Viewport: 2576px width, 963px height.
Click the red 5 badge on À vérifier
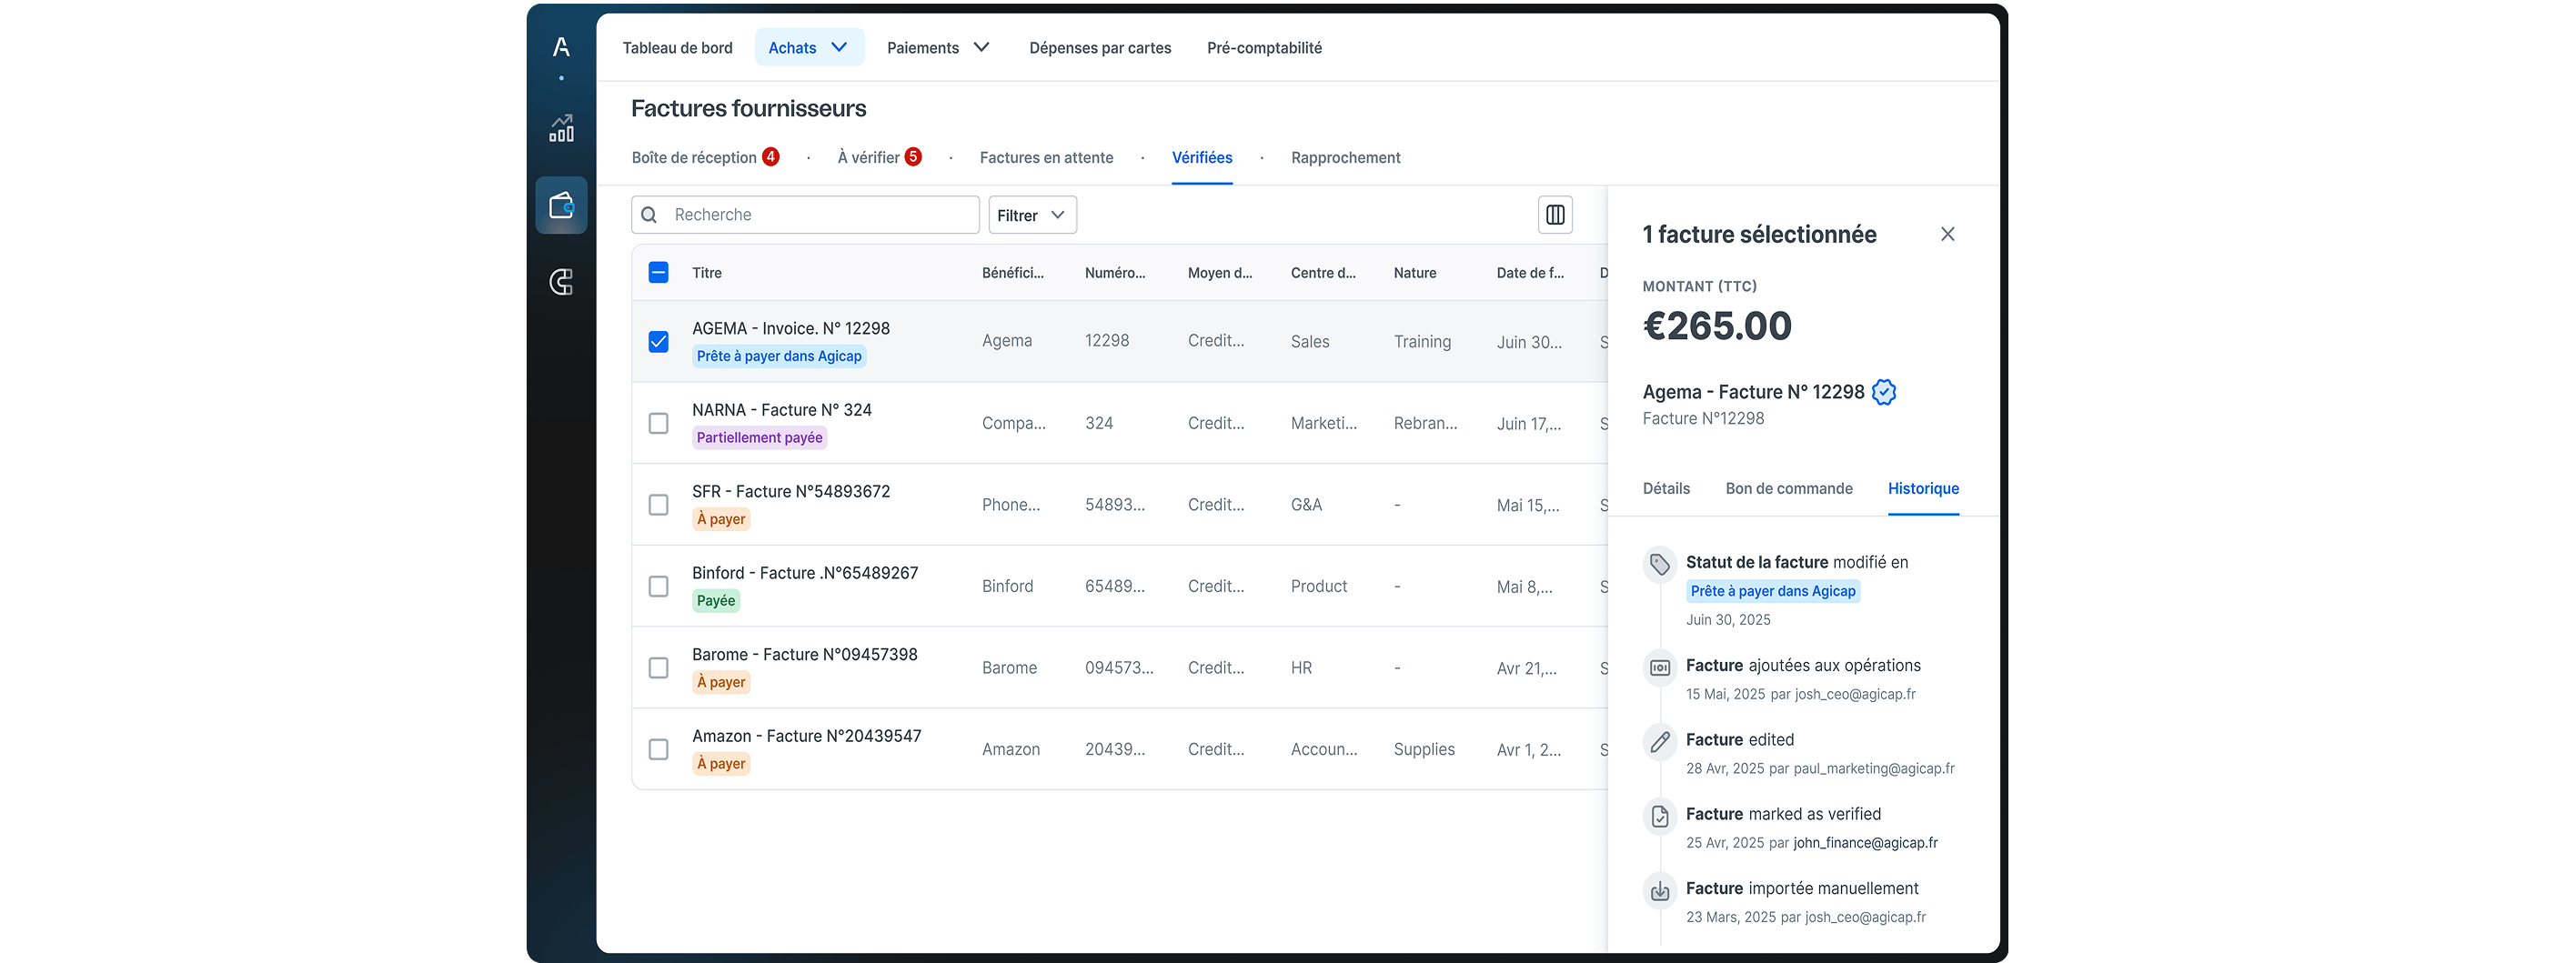pyautogui.click(x=913, y=157)
